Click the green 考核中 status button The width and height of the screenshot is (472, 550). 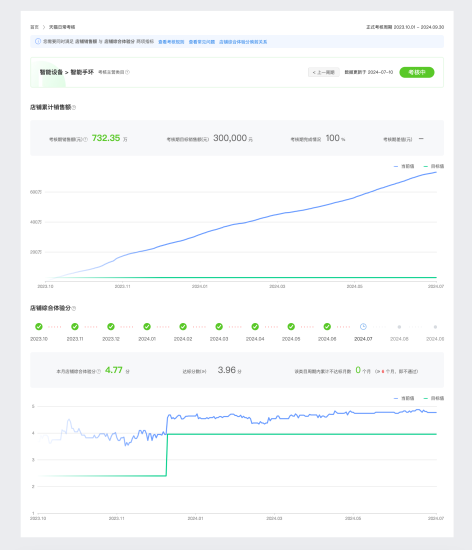click(x=417, y=72)
